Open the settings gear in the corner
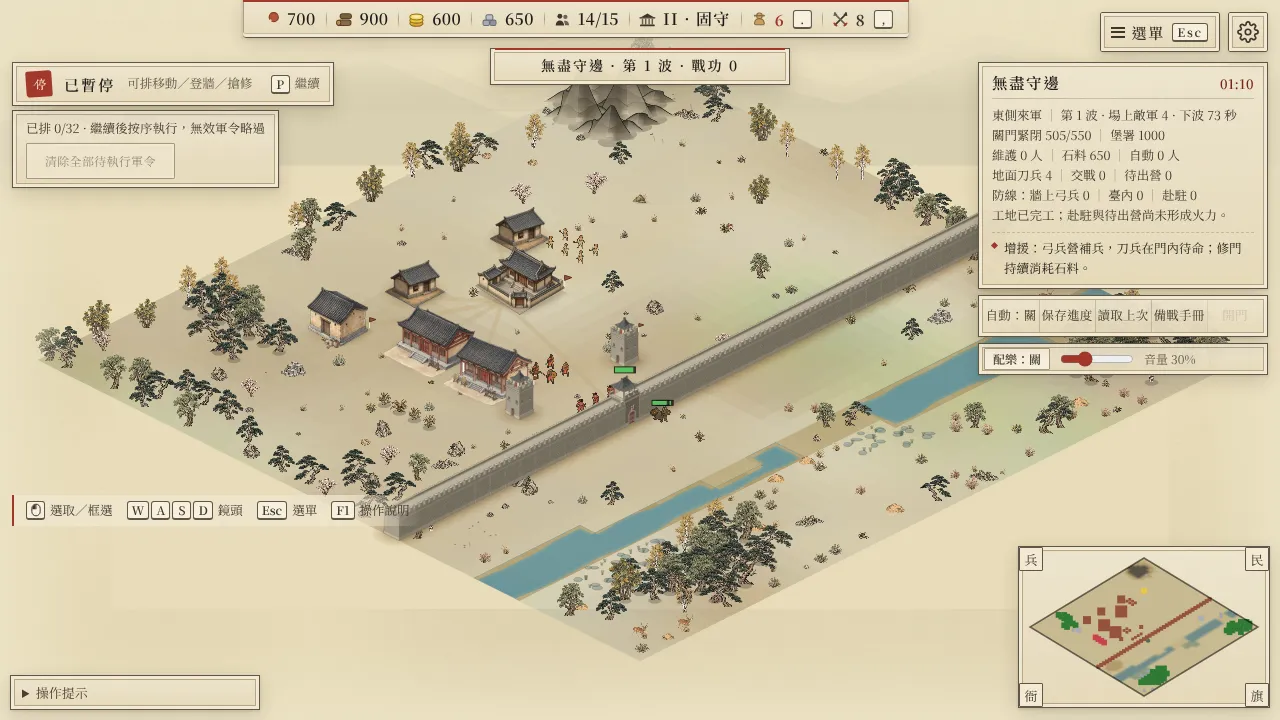1280x720 pixels. [x=1247, y=32]
